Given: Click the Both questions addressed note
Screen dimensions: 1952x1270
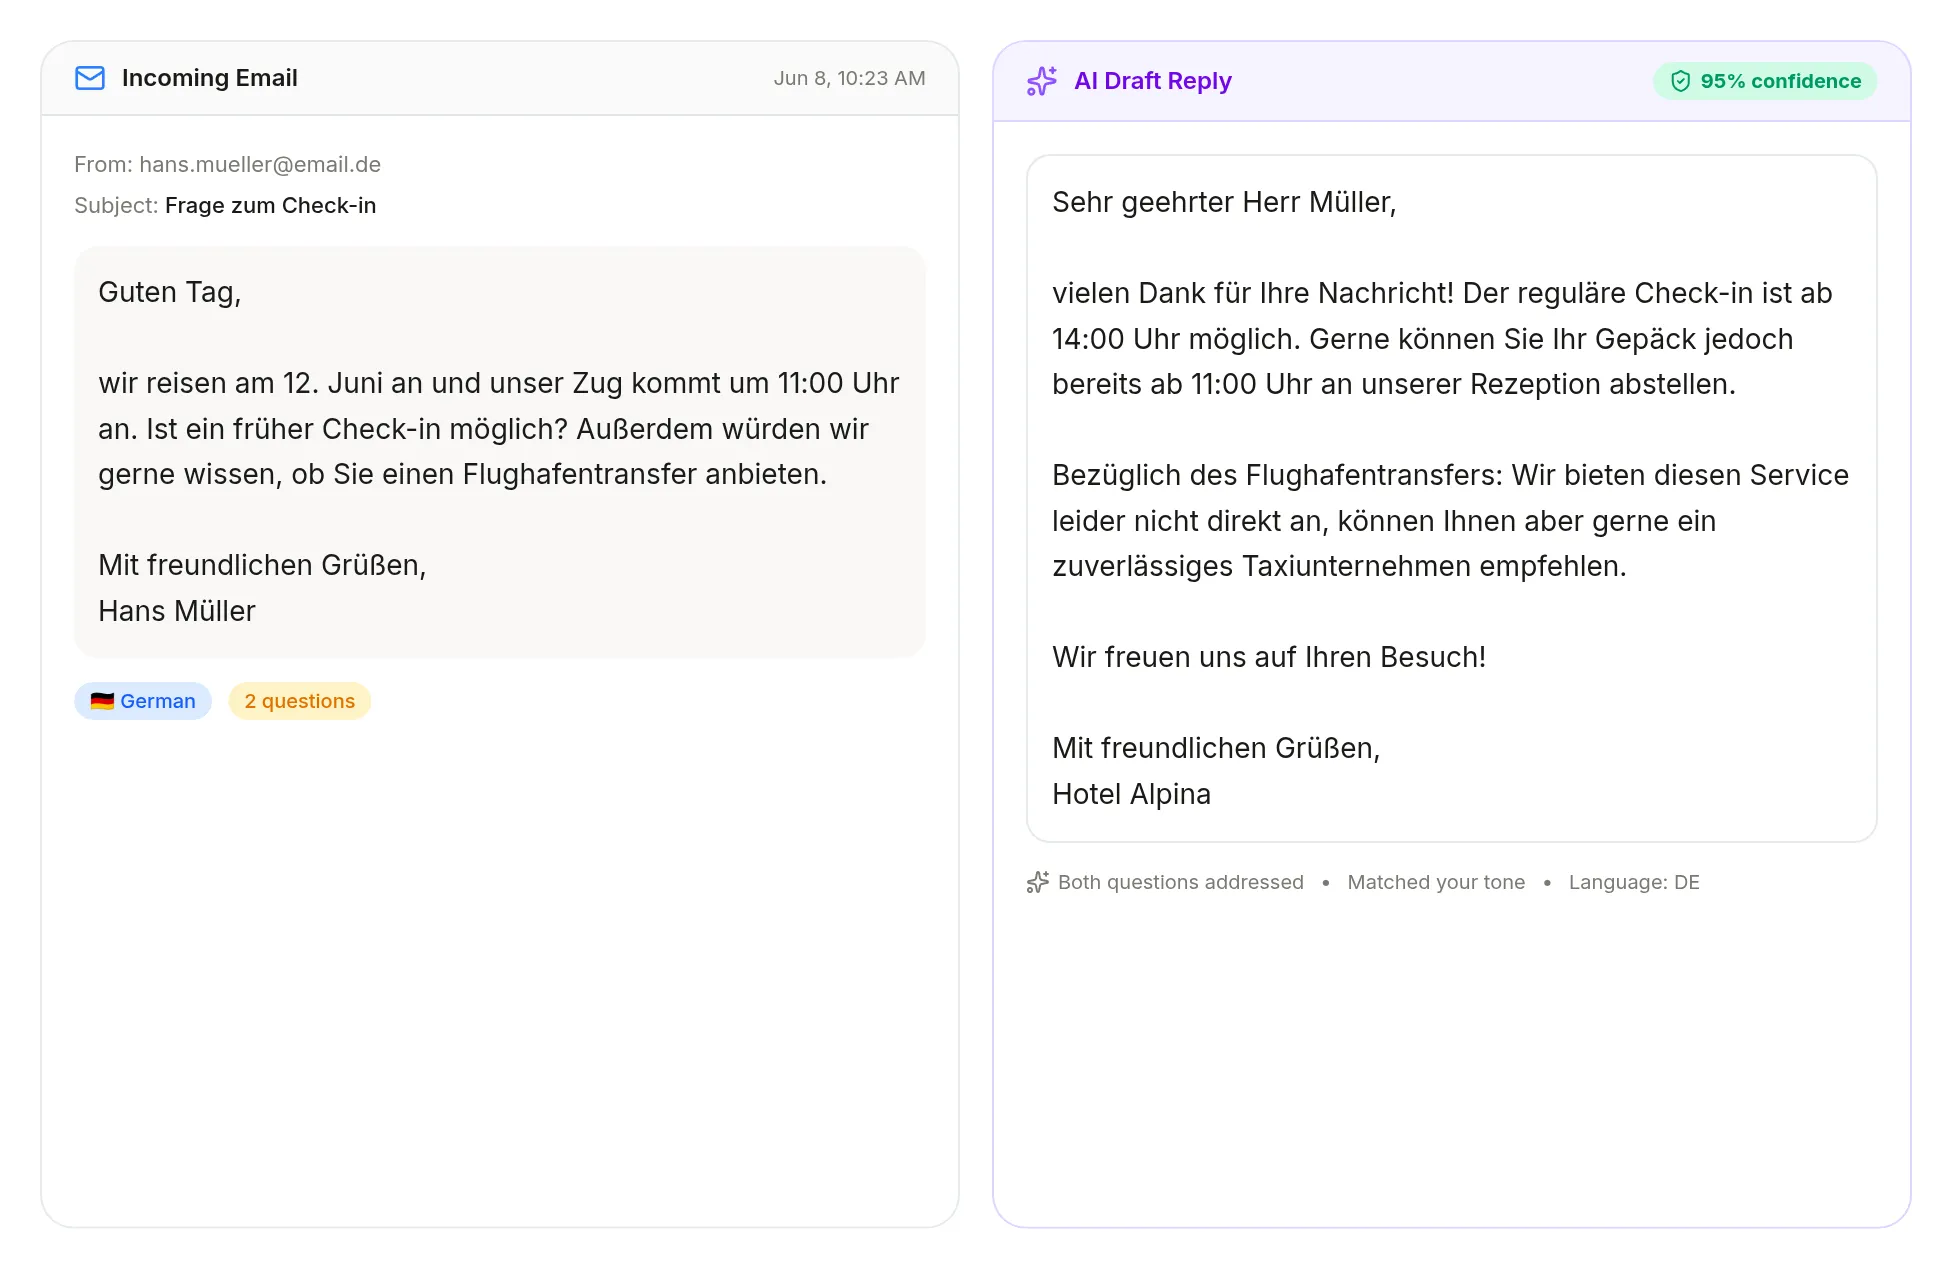Looking at the screenshot, I should [x=1181, y=882].
